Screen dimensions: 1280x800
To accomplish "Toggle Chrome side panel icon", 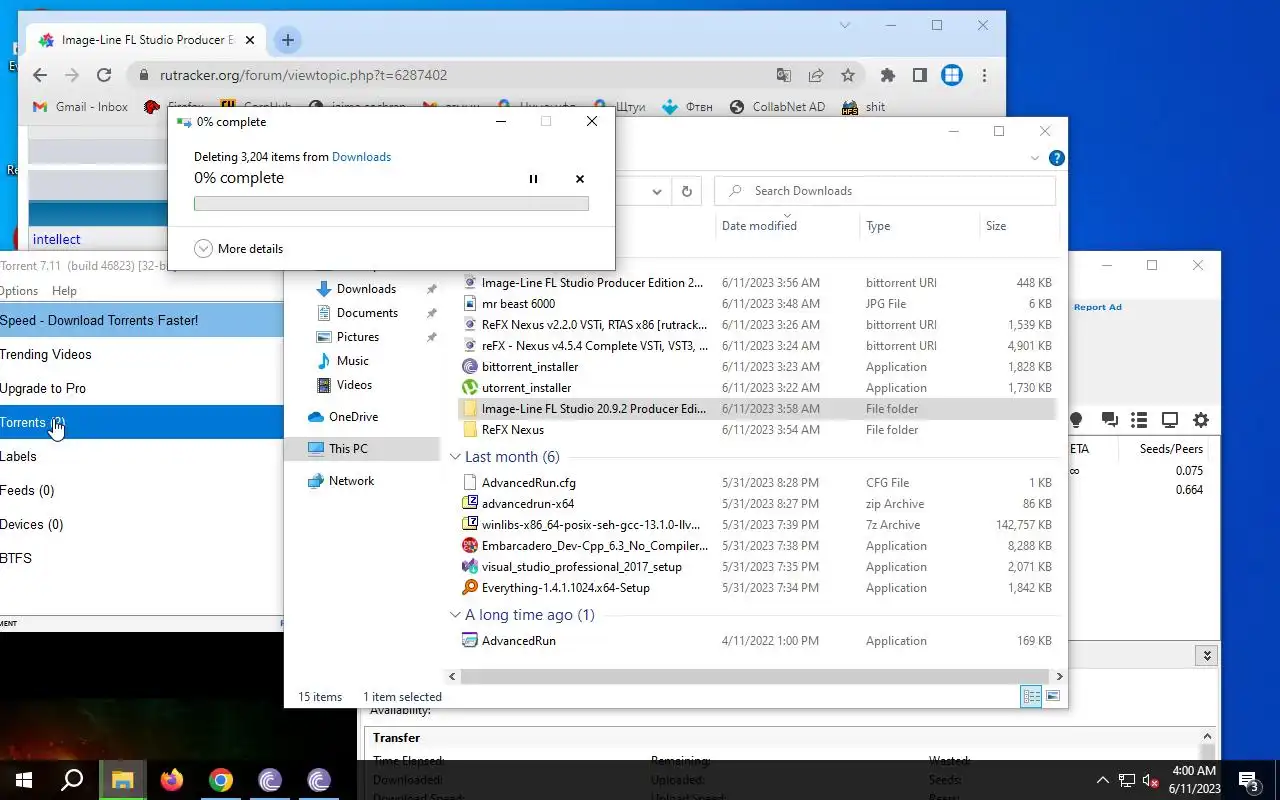I will [919, 75].
